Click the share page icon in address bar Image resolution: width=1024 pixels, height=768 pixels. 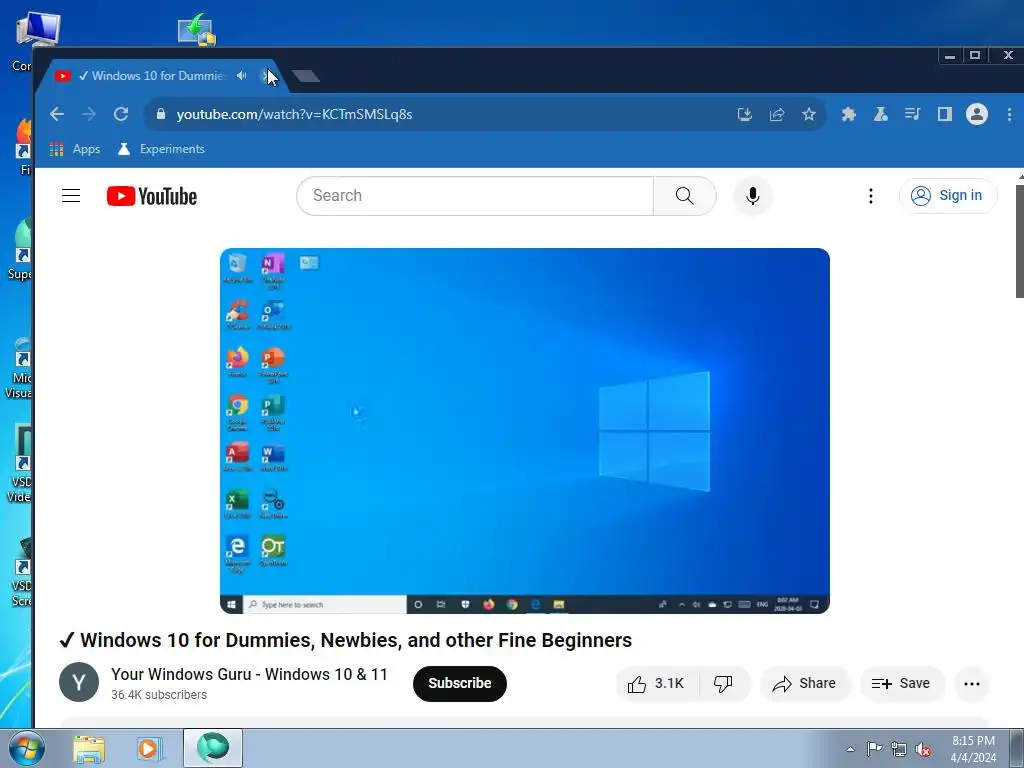pyautogui.click(x=776, y=114)
